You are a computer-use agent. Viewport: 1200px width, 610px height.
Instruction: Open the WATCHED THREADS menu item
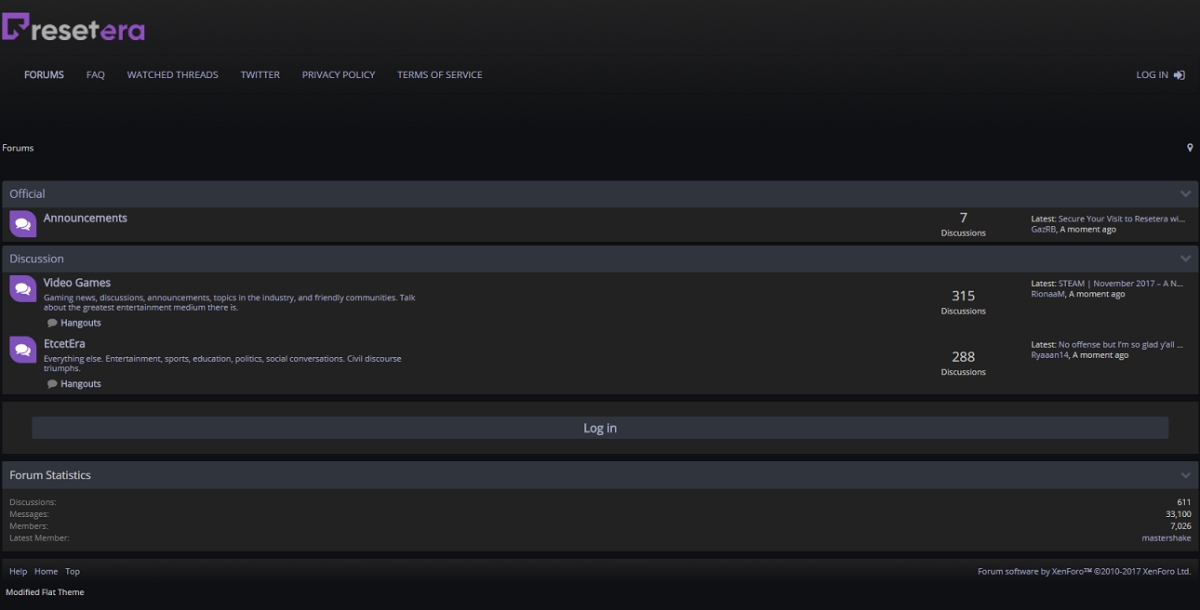coord(172,74)
